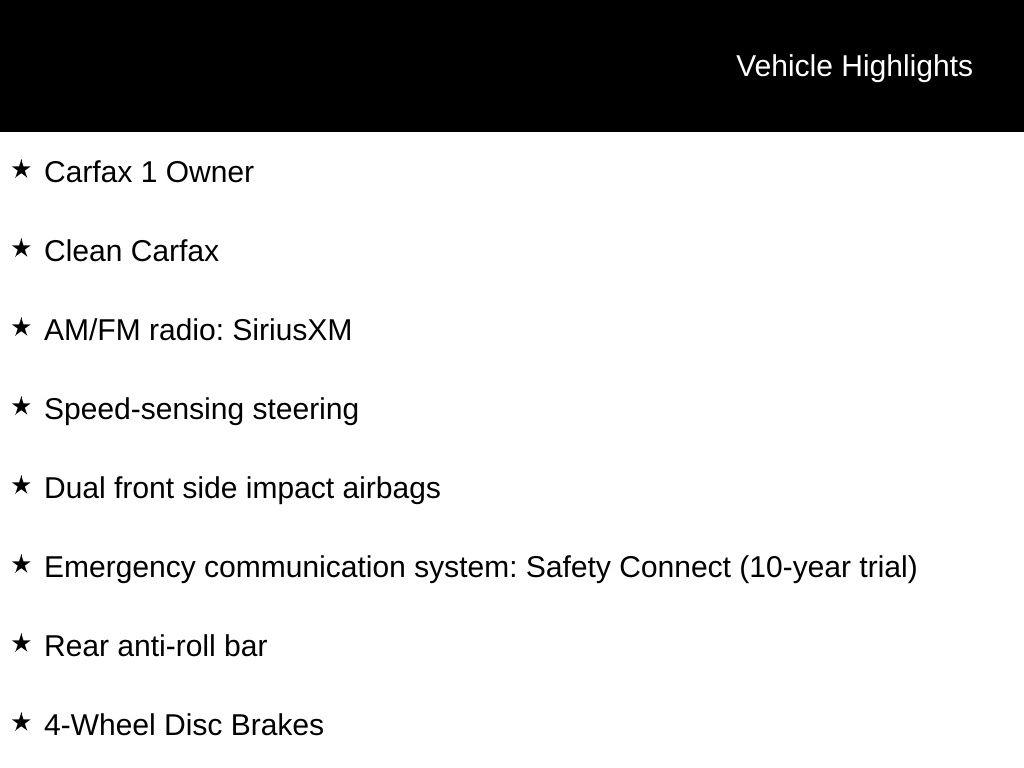Click the star beside Rear anti-roll bar
This screenshot has height=768, width=1024.
click(22, 644)
